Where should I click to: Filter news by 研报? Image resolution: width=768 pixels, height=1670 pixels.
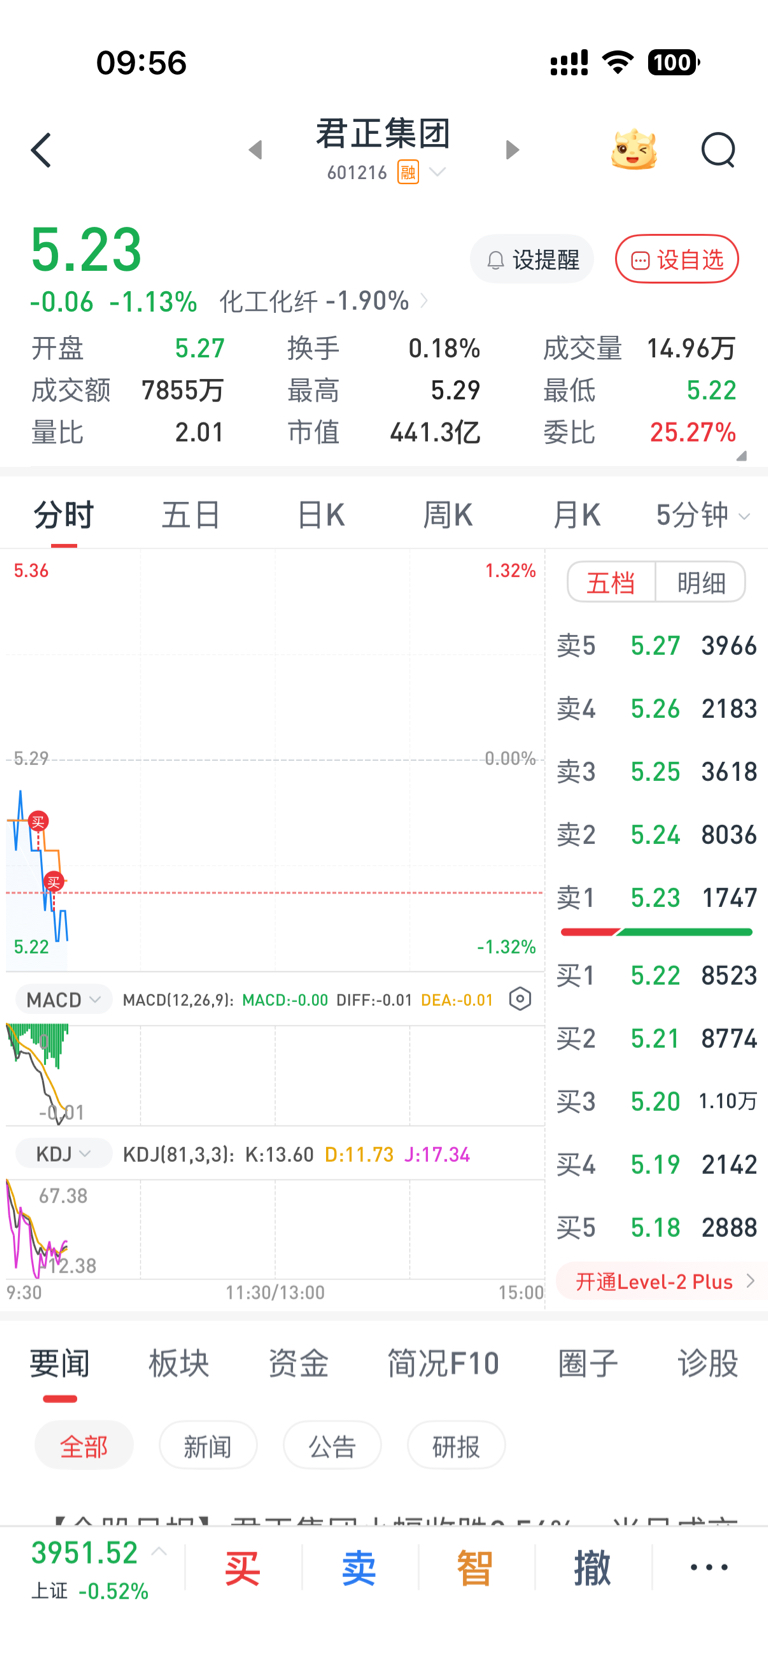(456, 1446)
